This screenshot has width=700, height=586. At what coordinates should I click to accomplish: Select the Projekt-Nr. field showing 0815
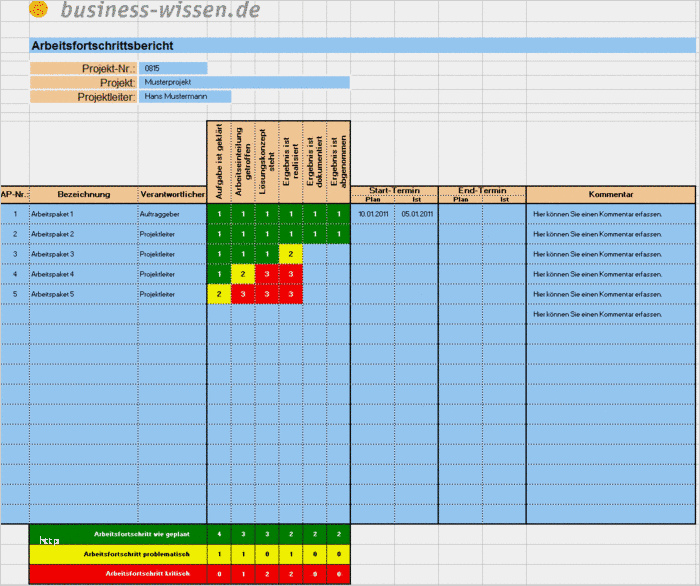[173, 68]
